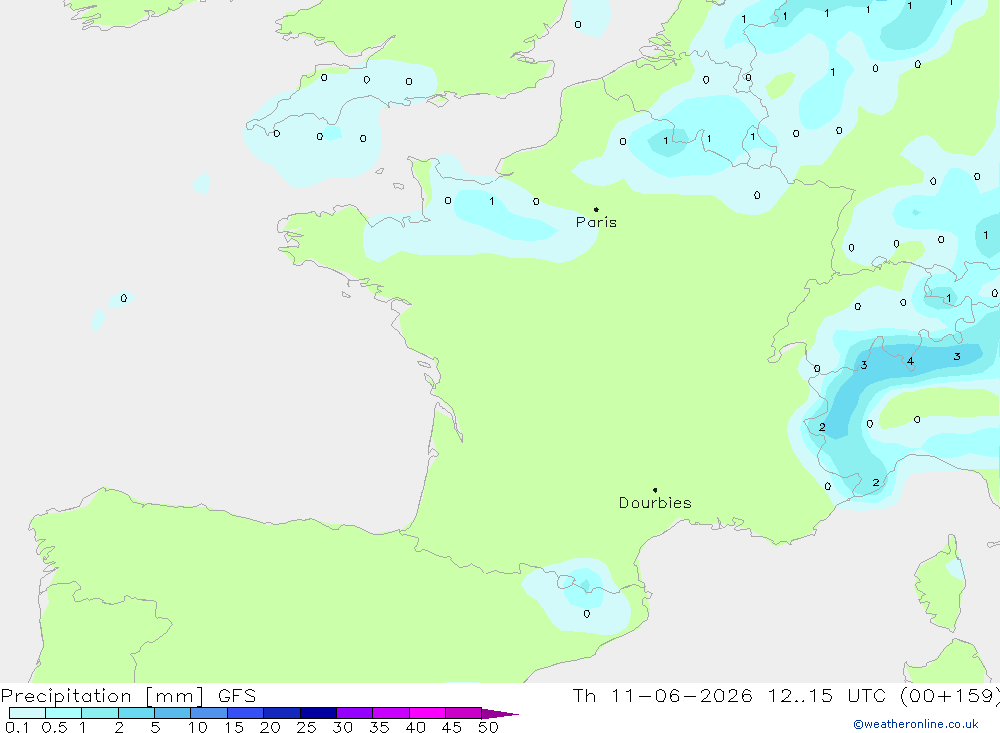The image size is (1000, 733).
Task: Pick the 20–25 mm legend swatch
Action: (x=281, y=713)
